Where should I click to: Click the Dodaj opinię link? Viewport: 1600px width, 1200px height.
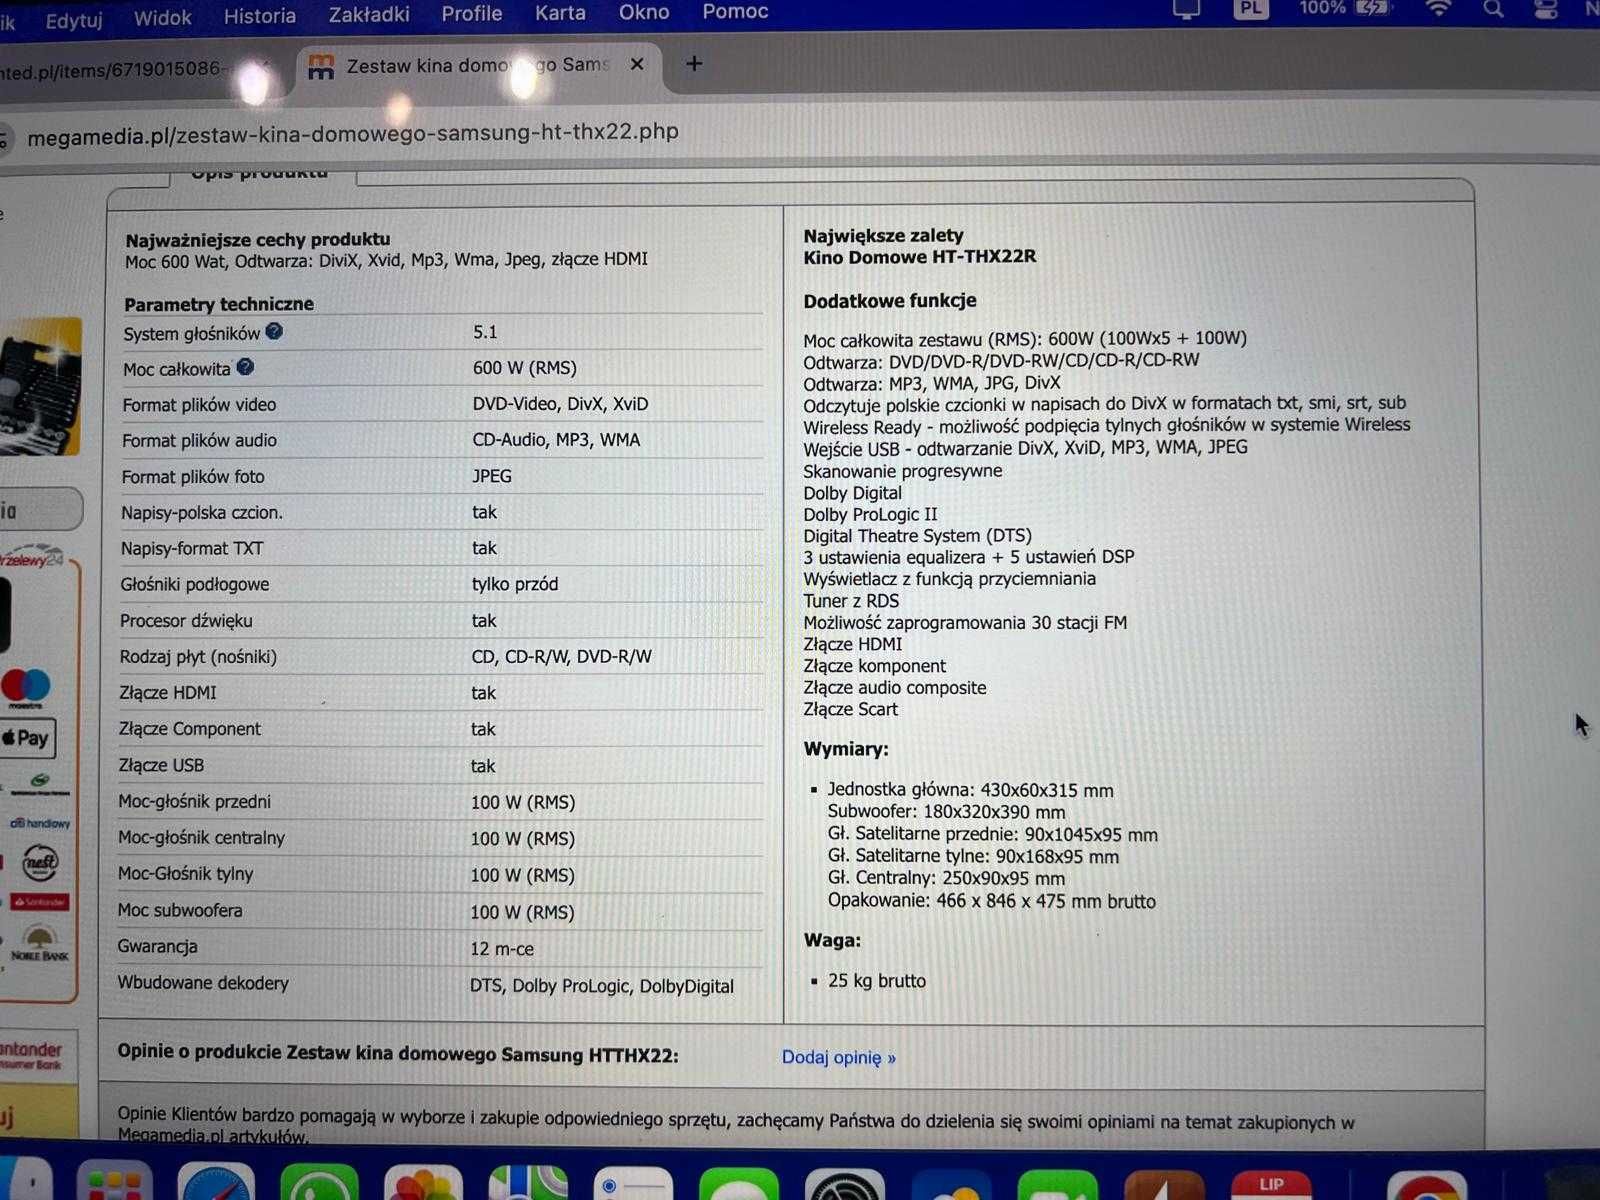(x=838, y=1057)
